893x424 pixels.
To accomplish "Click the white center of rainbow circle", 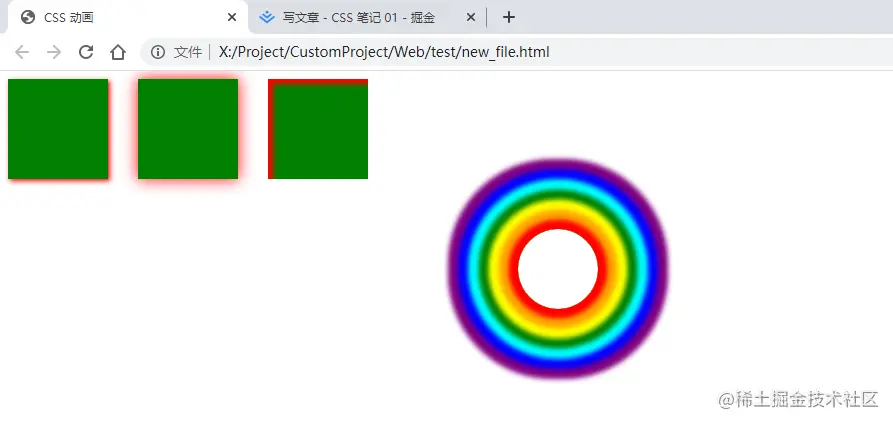I will 558,269.
